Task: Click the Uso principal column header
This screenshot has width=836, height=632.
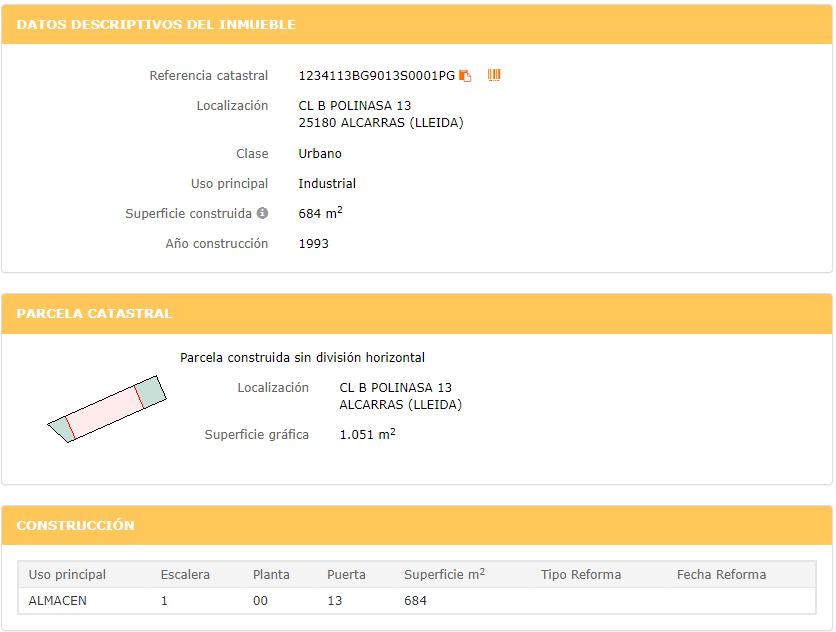Action: coord(67,575)
